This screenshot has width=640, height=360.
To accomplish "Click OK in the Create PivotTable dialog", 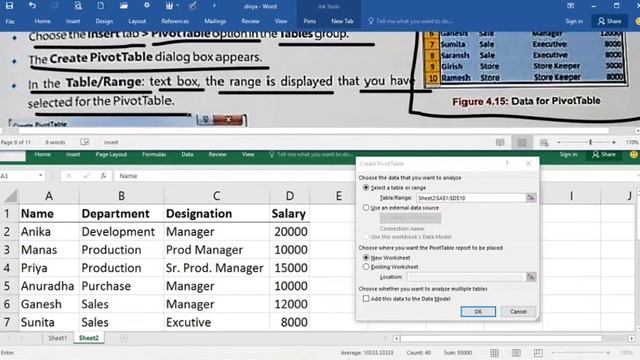I will 478,311.
